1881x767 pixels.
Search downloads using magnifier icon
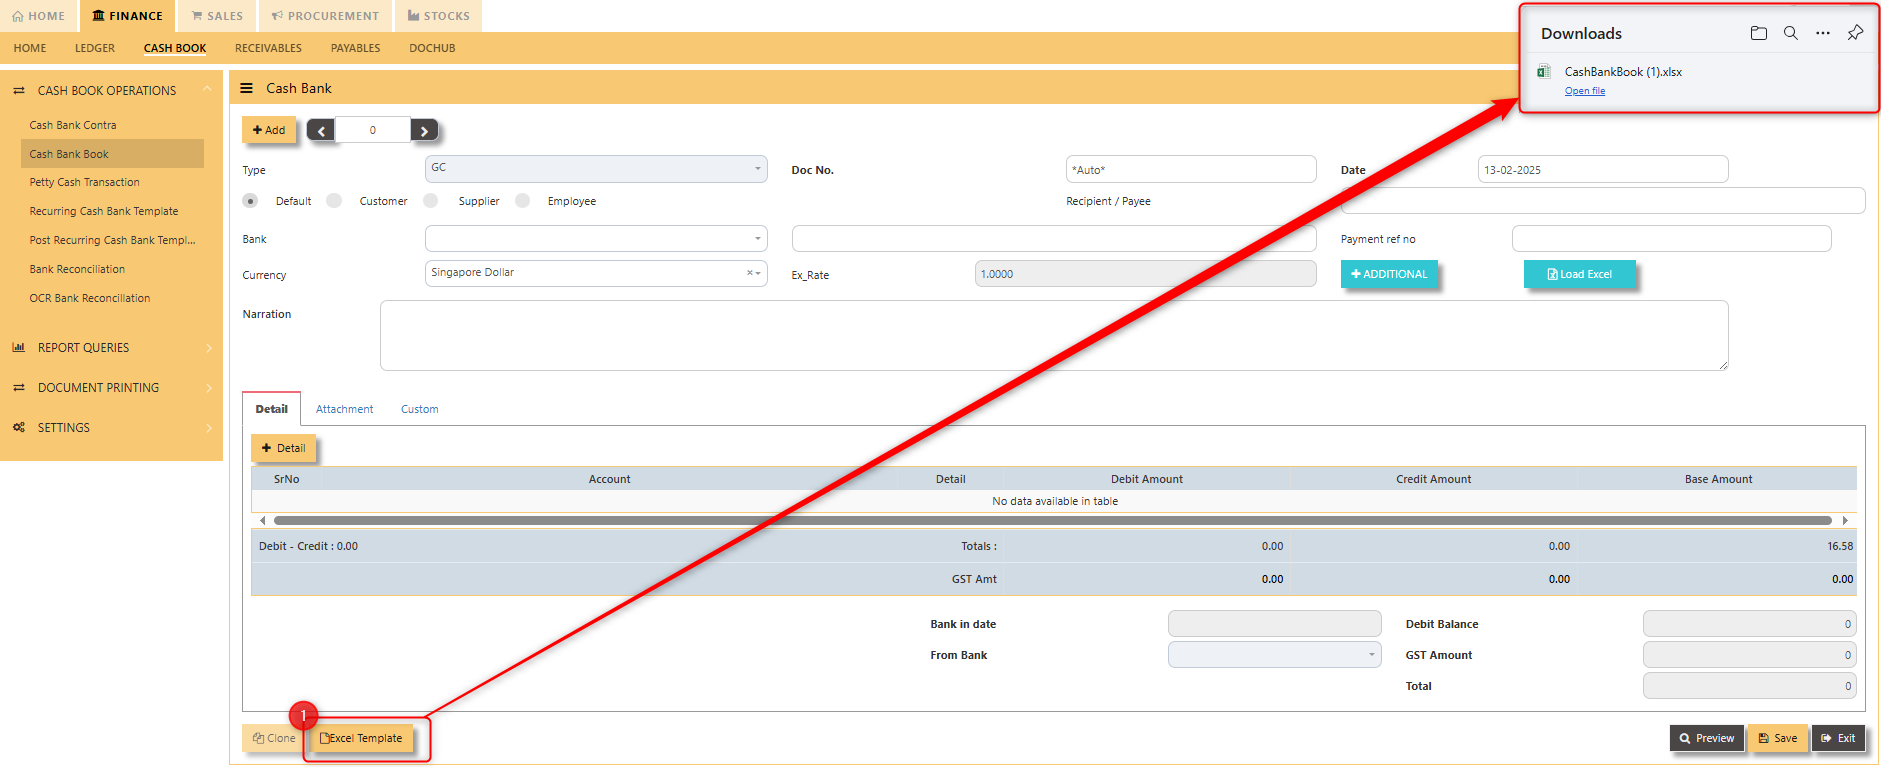click(x=1790, y=33)
